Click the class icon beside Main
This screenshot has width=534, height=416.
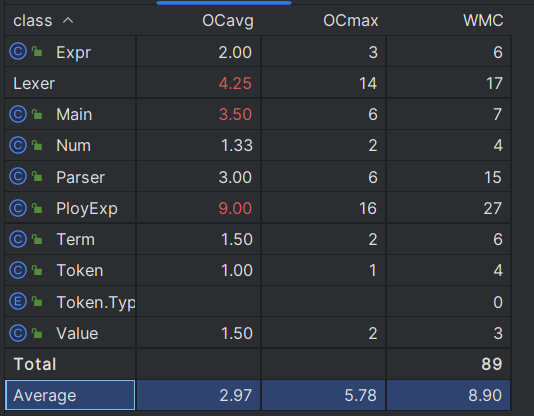click(18, 114)
